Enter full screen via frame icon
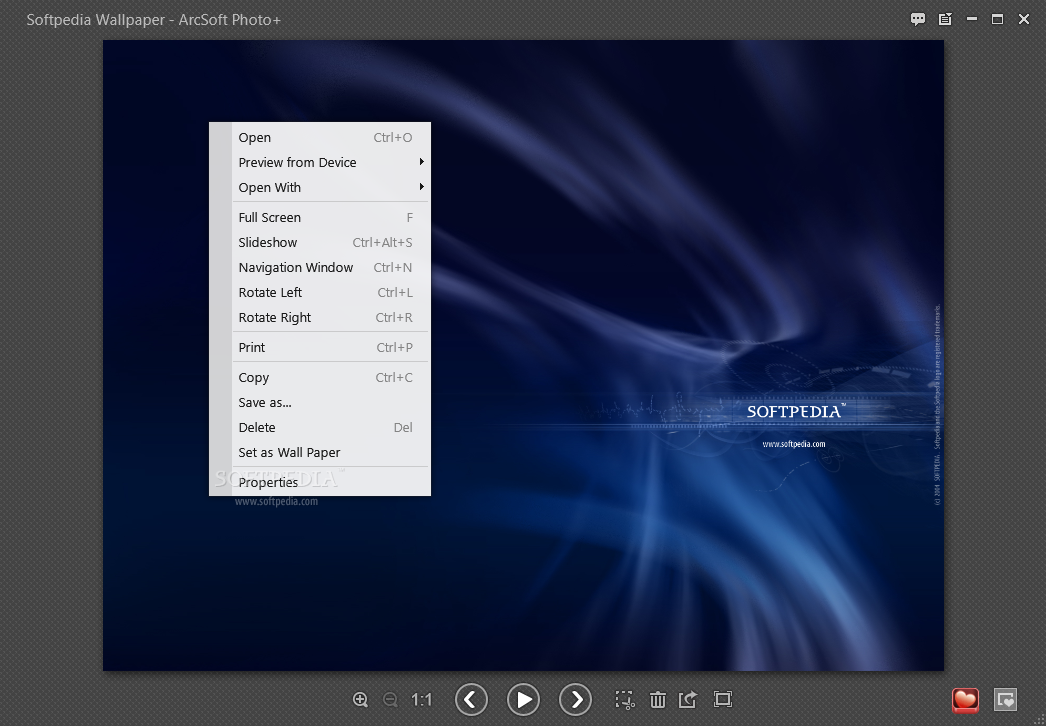Screen dimensions: 1046x726 722,699
